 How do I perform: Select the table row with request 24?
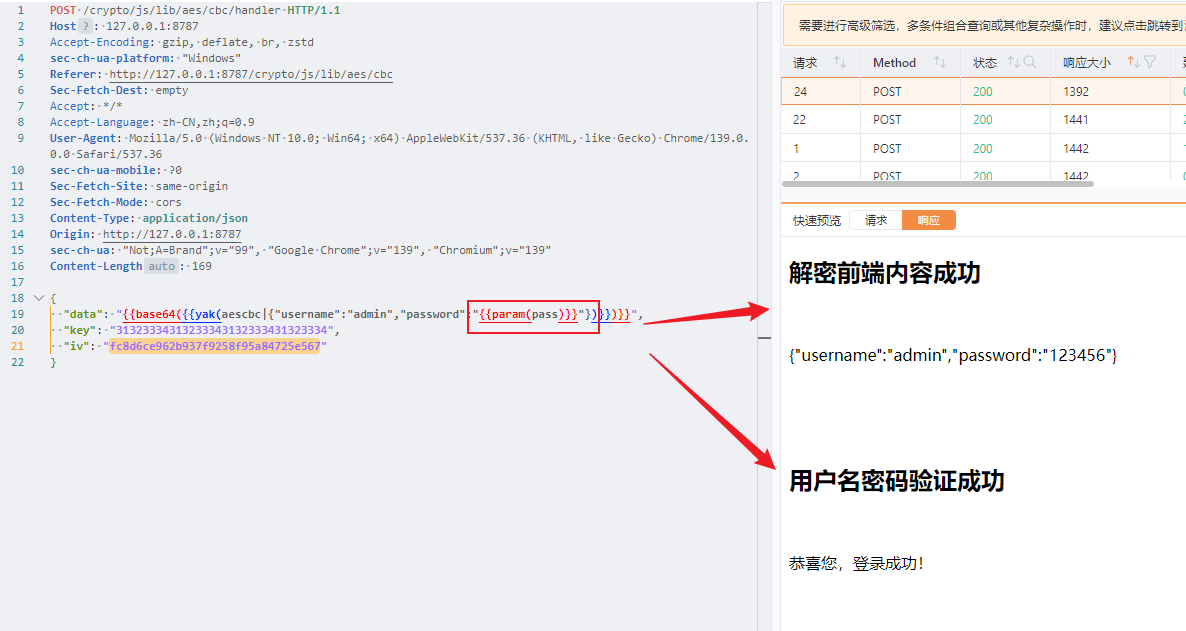click(983, 92)
